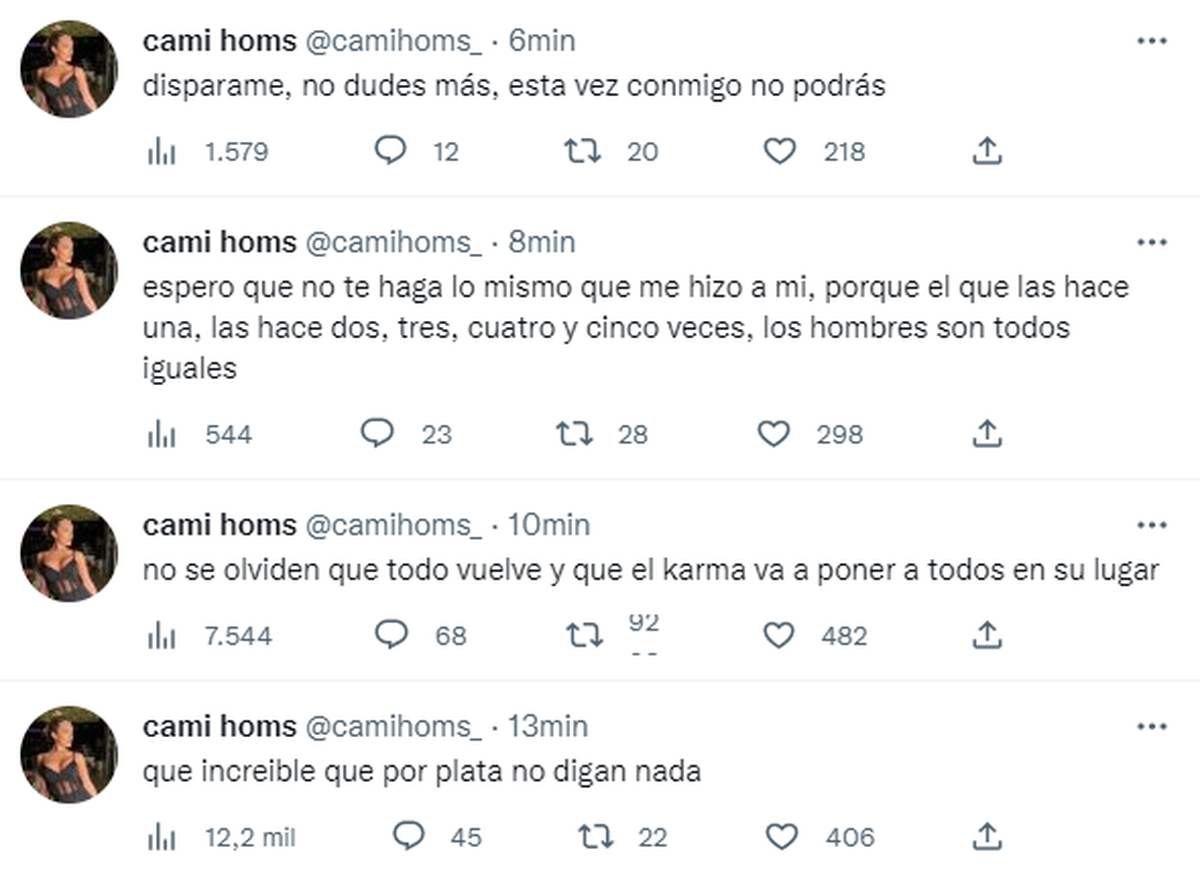Like the 'disparame, no dudes más' tweet
This screenshot has height=881, width=1200.
[780, 152]
